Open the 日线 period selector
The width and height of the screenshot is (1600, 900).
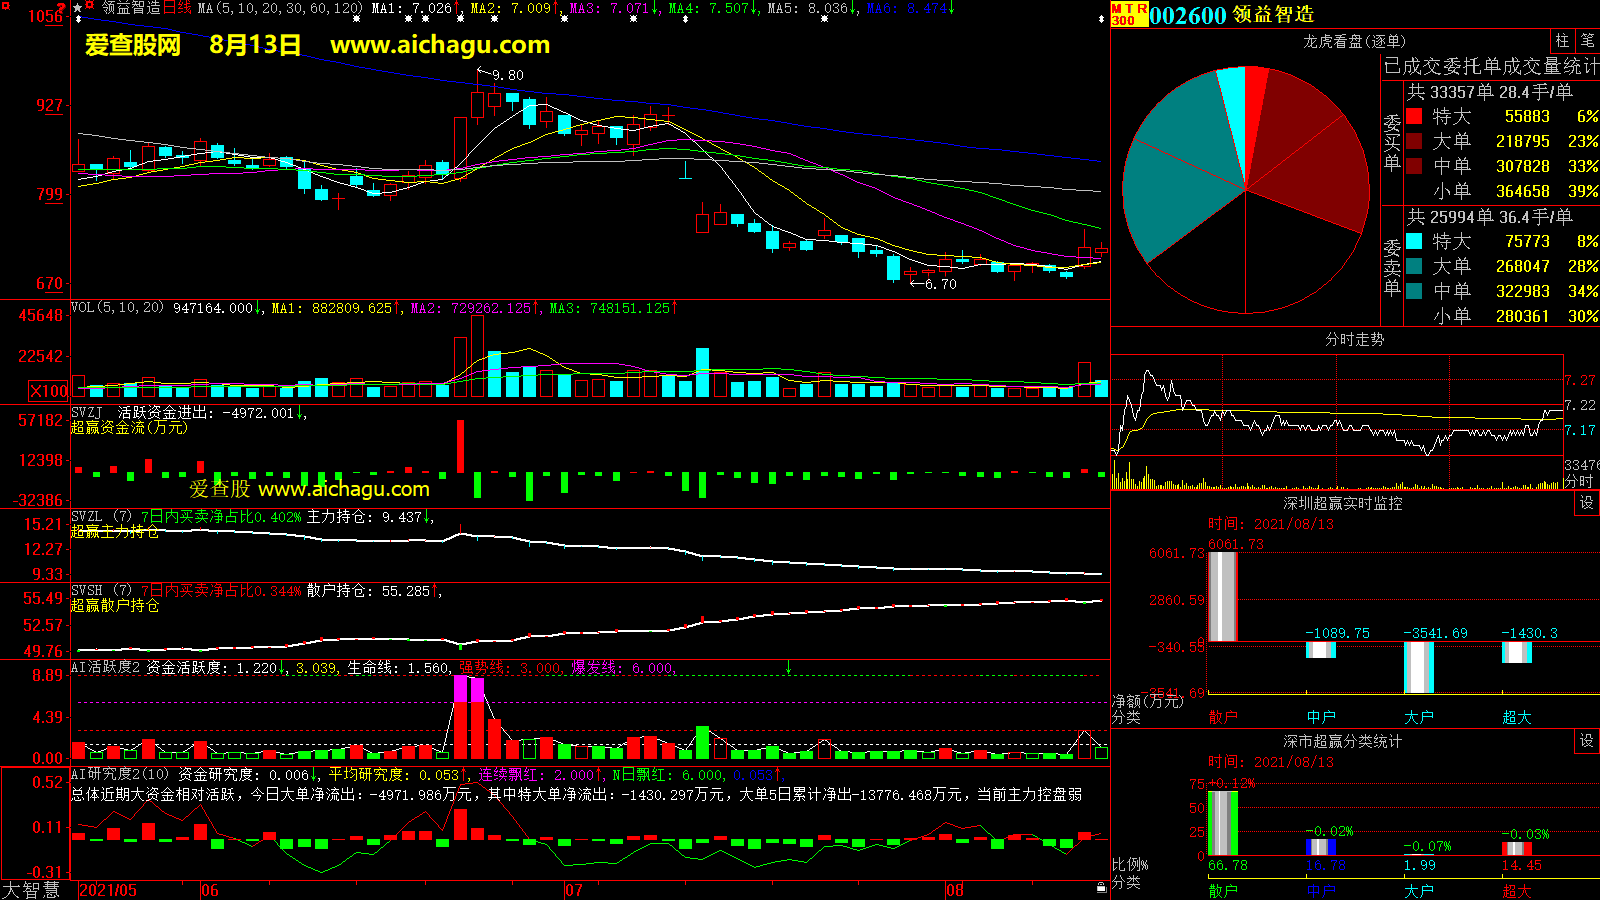(x=177, y=8)
